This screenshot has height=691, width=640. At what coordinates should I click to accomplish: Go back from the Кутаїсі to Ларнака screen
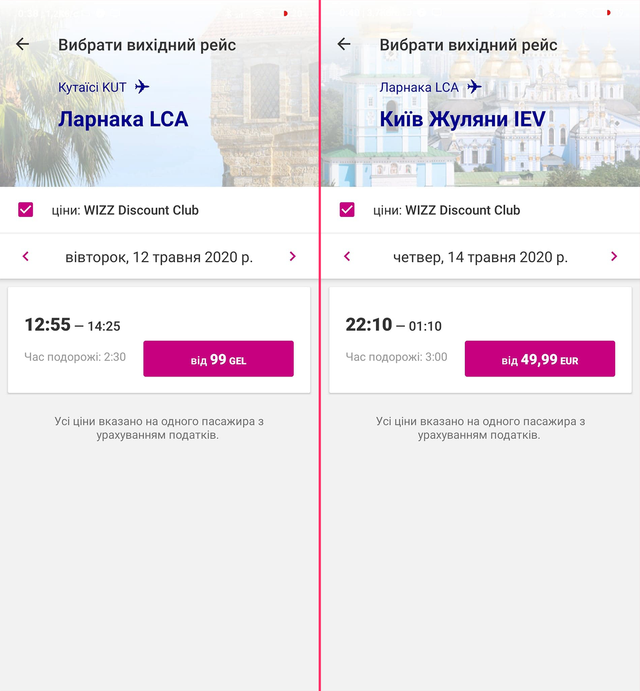[x=23, y=45]
